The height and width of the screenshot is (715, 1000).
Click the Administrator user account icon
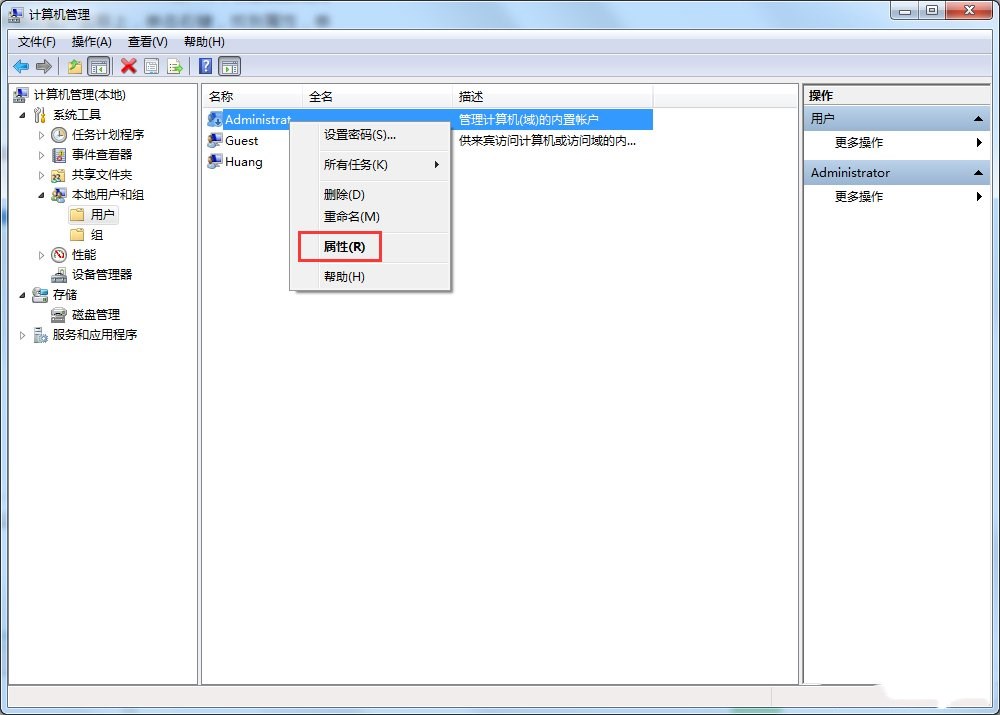pos(215,119)
